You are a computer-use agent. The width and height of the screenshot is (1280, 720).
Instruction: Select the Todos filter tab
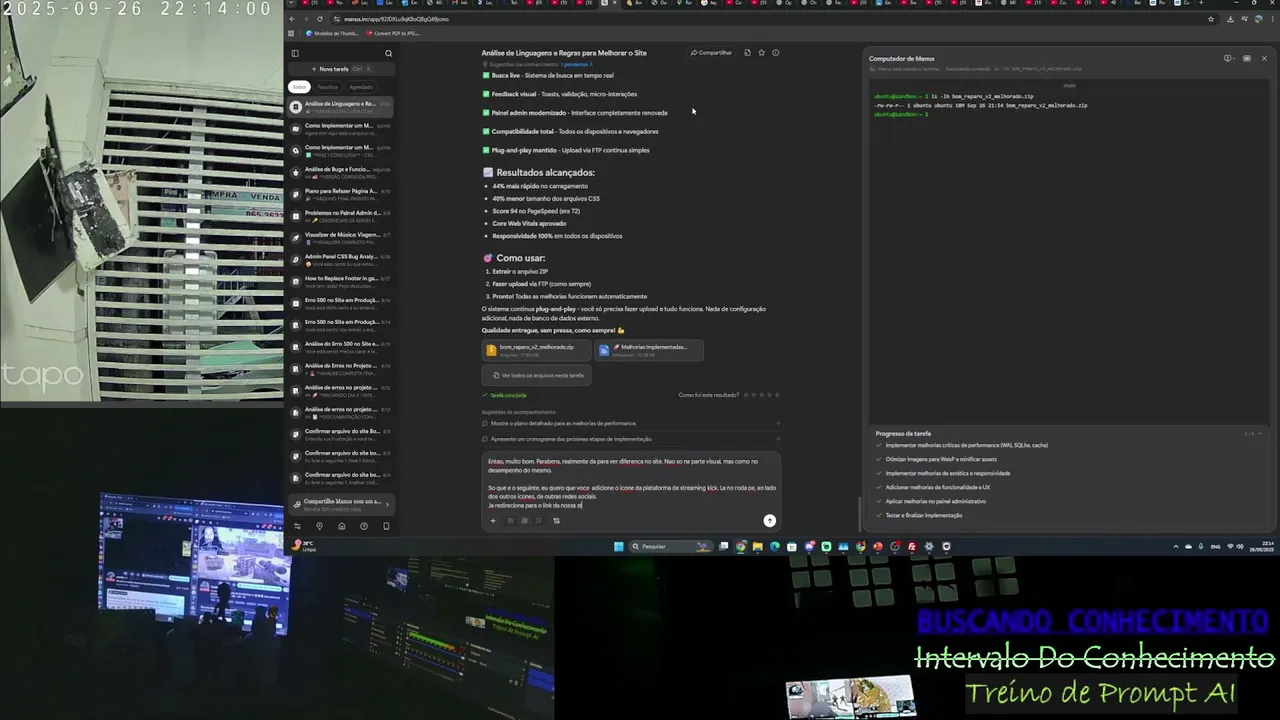point(299,87)
